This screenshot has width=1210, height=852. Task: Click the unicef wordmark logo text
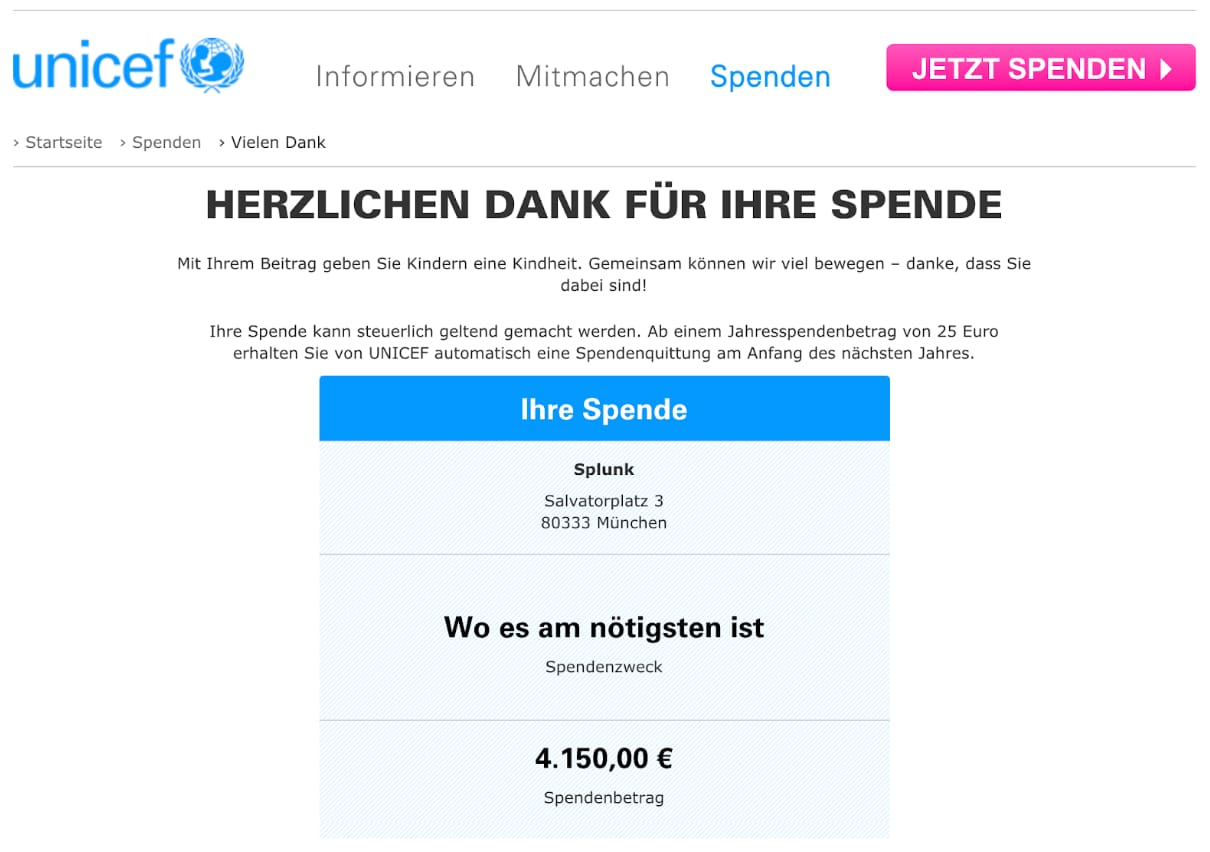94,65
